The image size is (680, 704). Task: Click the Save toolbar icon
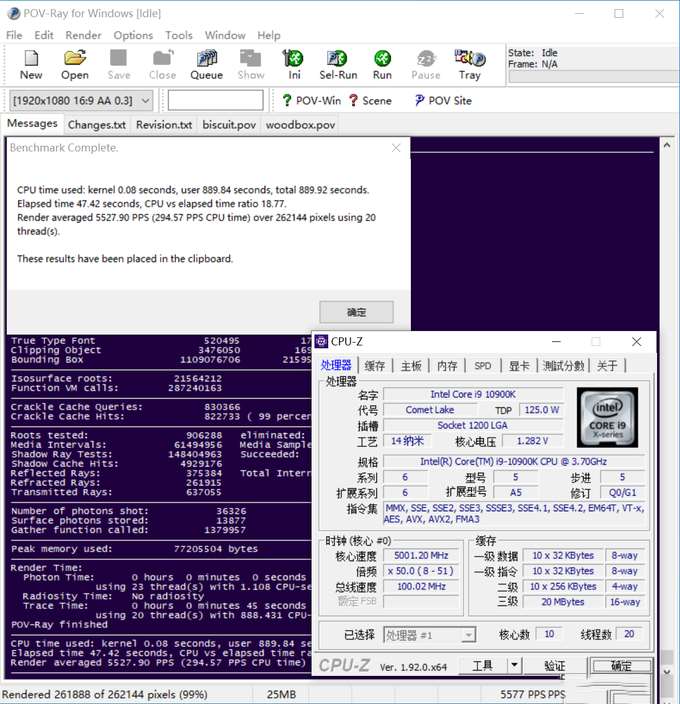click(x=118, y=65)
